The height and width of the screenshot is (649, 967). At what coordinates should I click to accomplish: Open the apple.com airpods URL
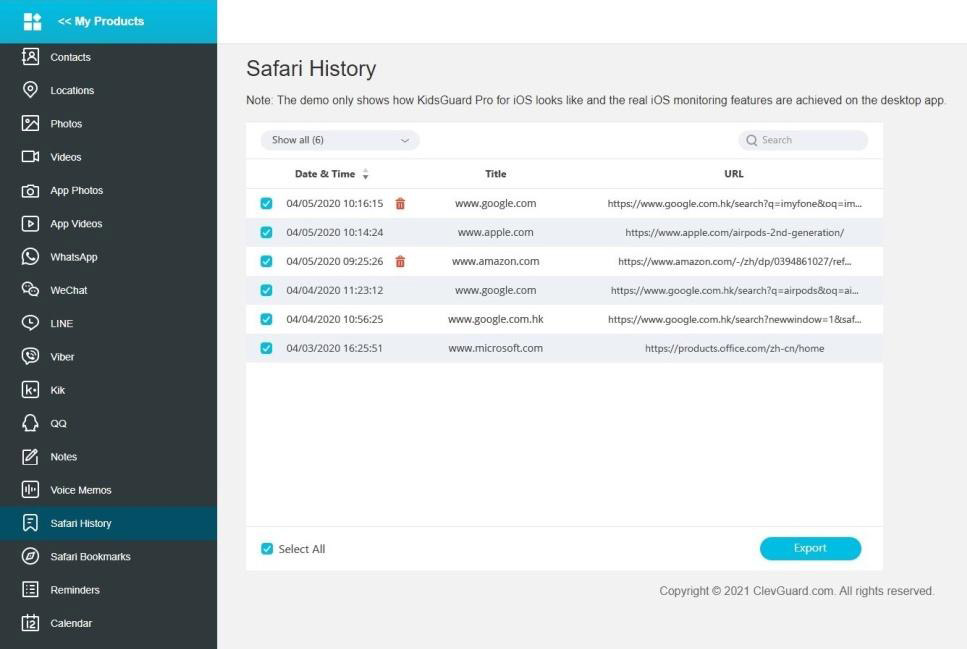pyautogui.click(x=735, y=233)
